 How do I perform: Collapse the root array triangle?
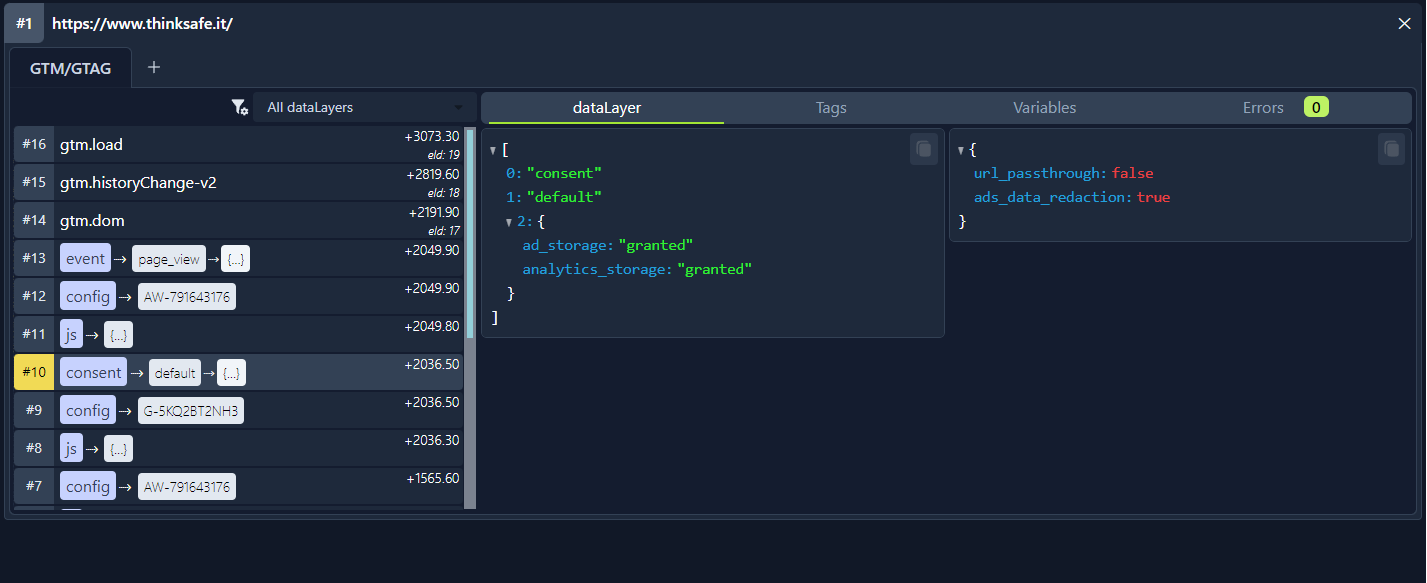pyautogui.click(x=492, y=150)
